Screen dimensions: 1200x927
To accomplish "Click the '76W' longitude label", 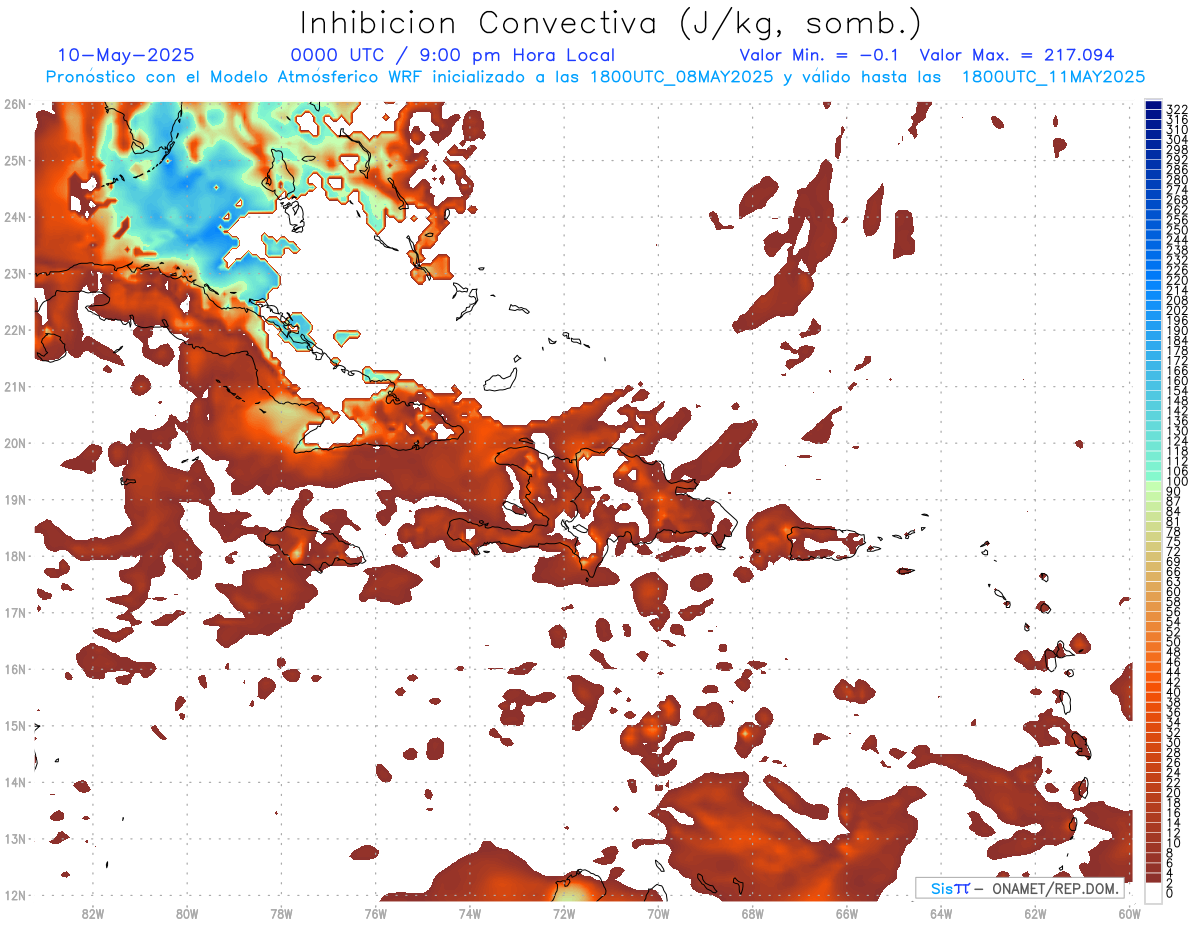I will (376, 913).
